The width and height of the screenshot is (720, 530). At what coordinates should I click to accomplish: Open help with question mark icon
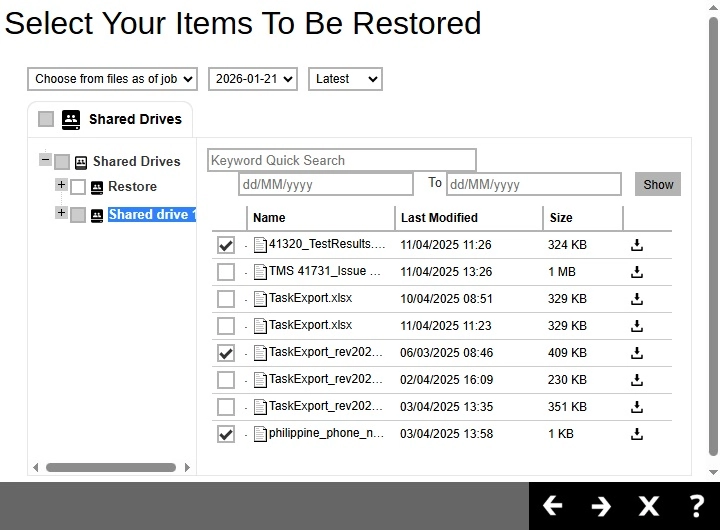point(697,506)
